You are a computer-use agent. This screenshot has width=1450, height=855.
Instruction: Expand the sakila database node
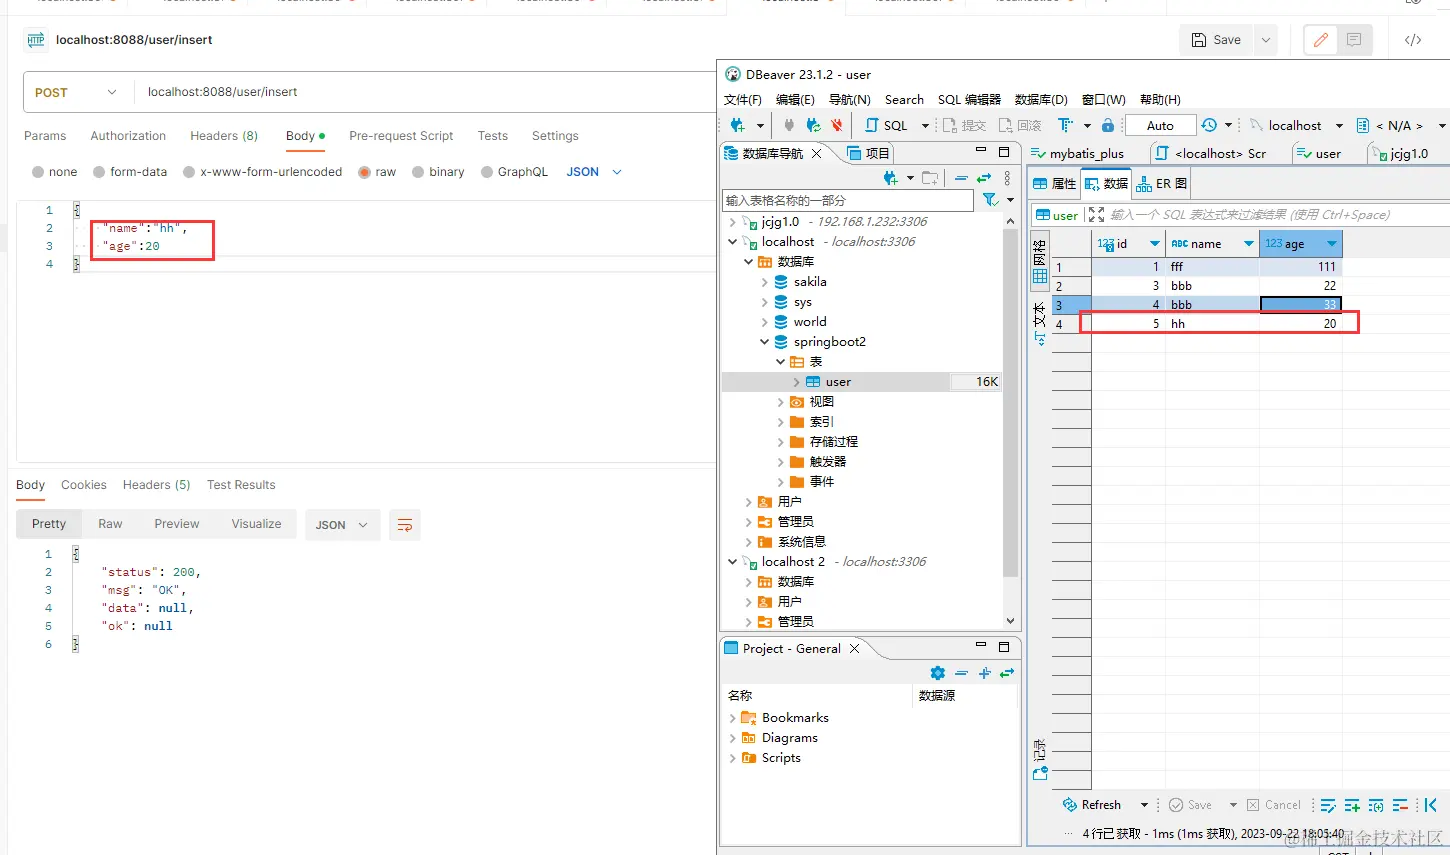(x=765, y=282)
